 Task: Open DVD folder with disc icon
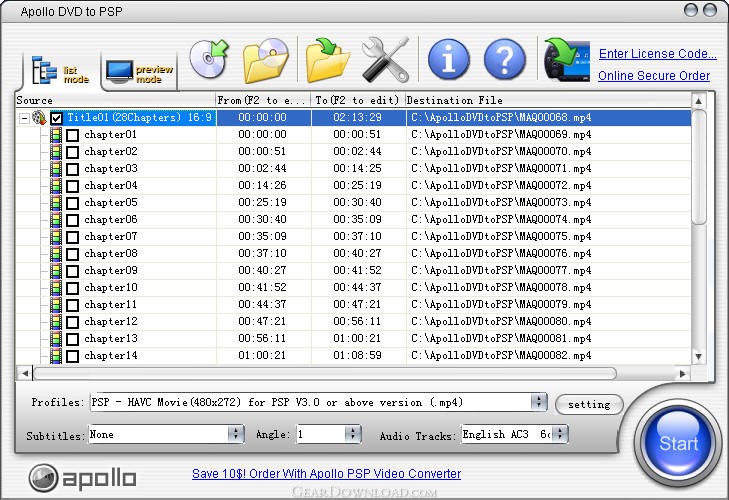pyautogui.click(x=265, y=60)
